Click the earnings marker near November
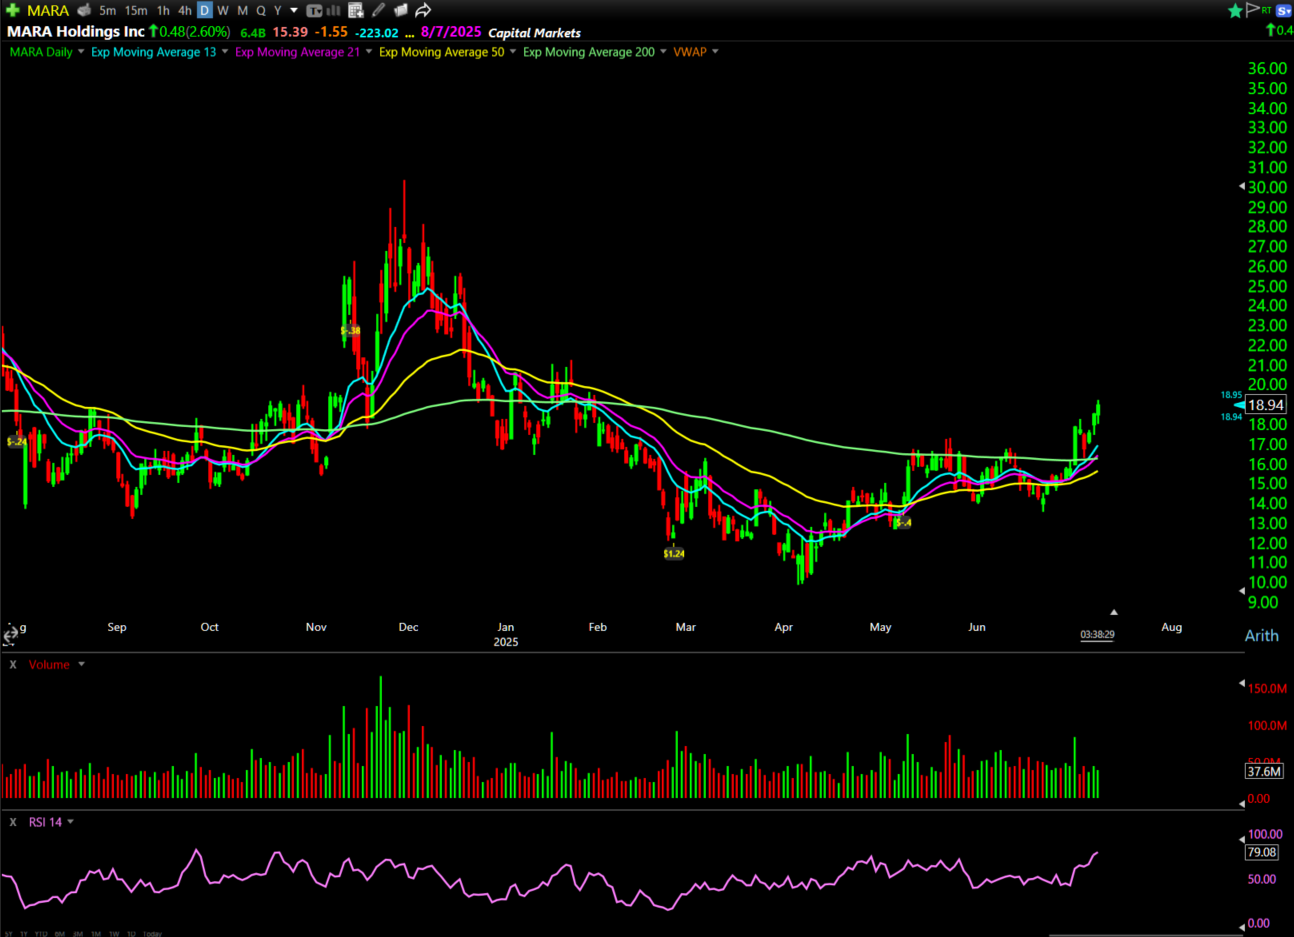This screenshot has width=1294, height=937. tap(350, 330)
